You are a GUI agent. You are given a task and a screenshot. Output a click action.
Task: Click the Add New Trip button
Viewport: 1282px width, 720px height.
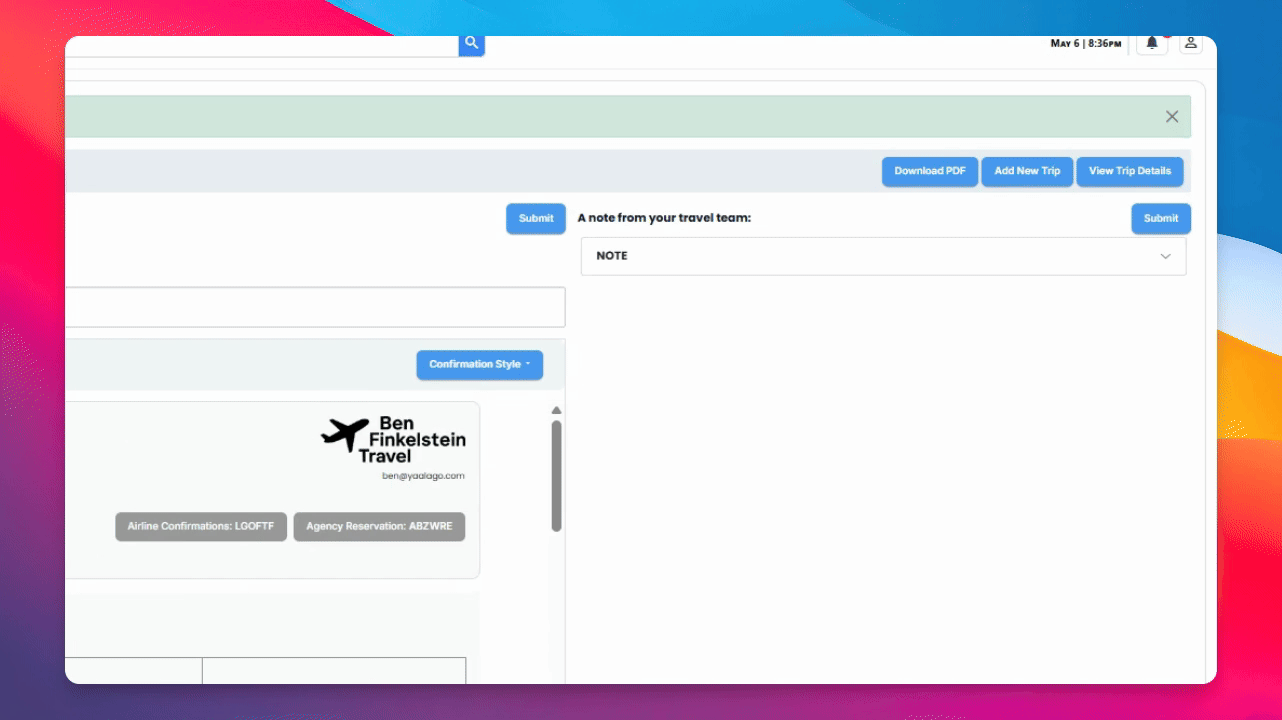1027,171
